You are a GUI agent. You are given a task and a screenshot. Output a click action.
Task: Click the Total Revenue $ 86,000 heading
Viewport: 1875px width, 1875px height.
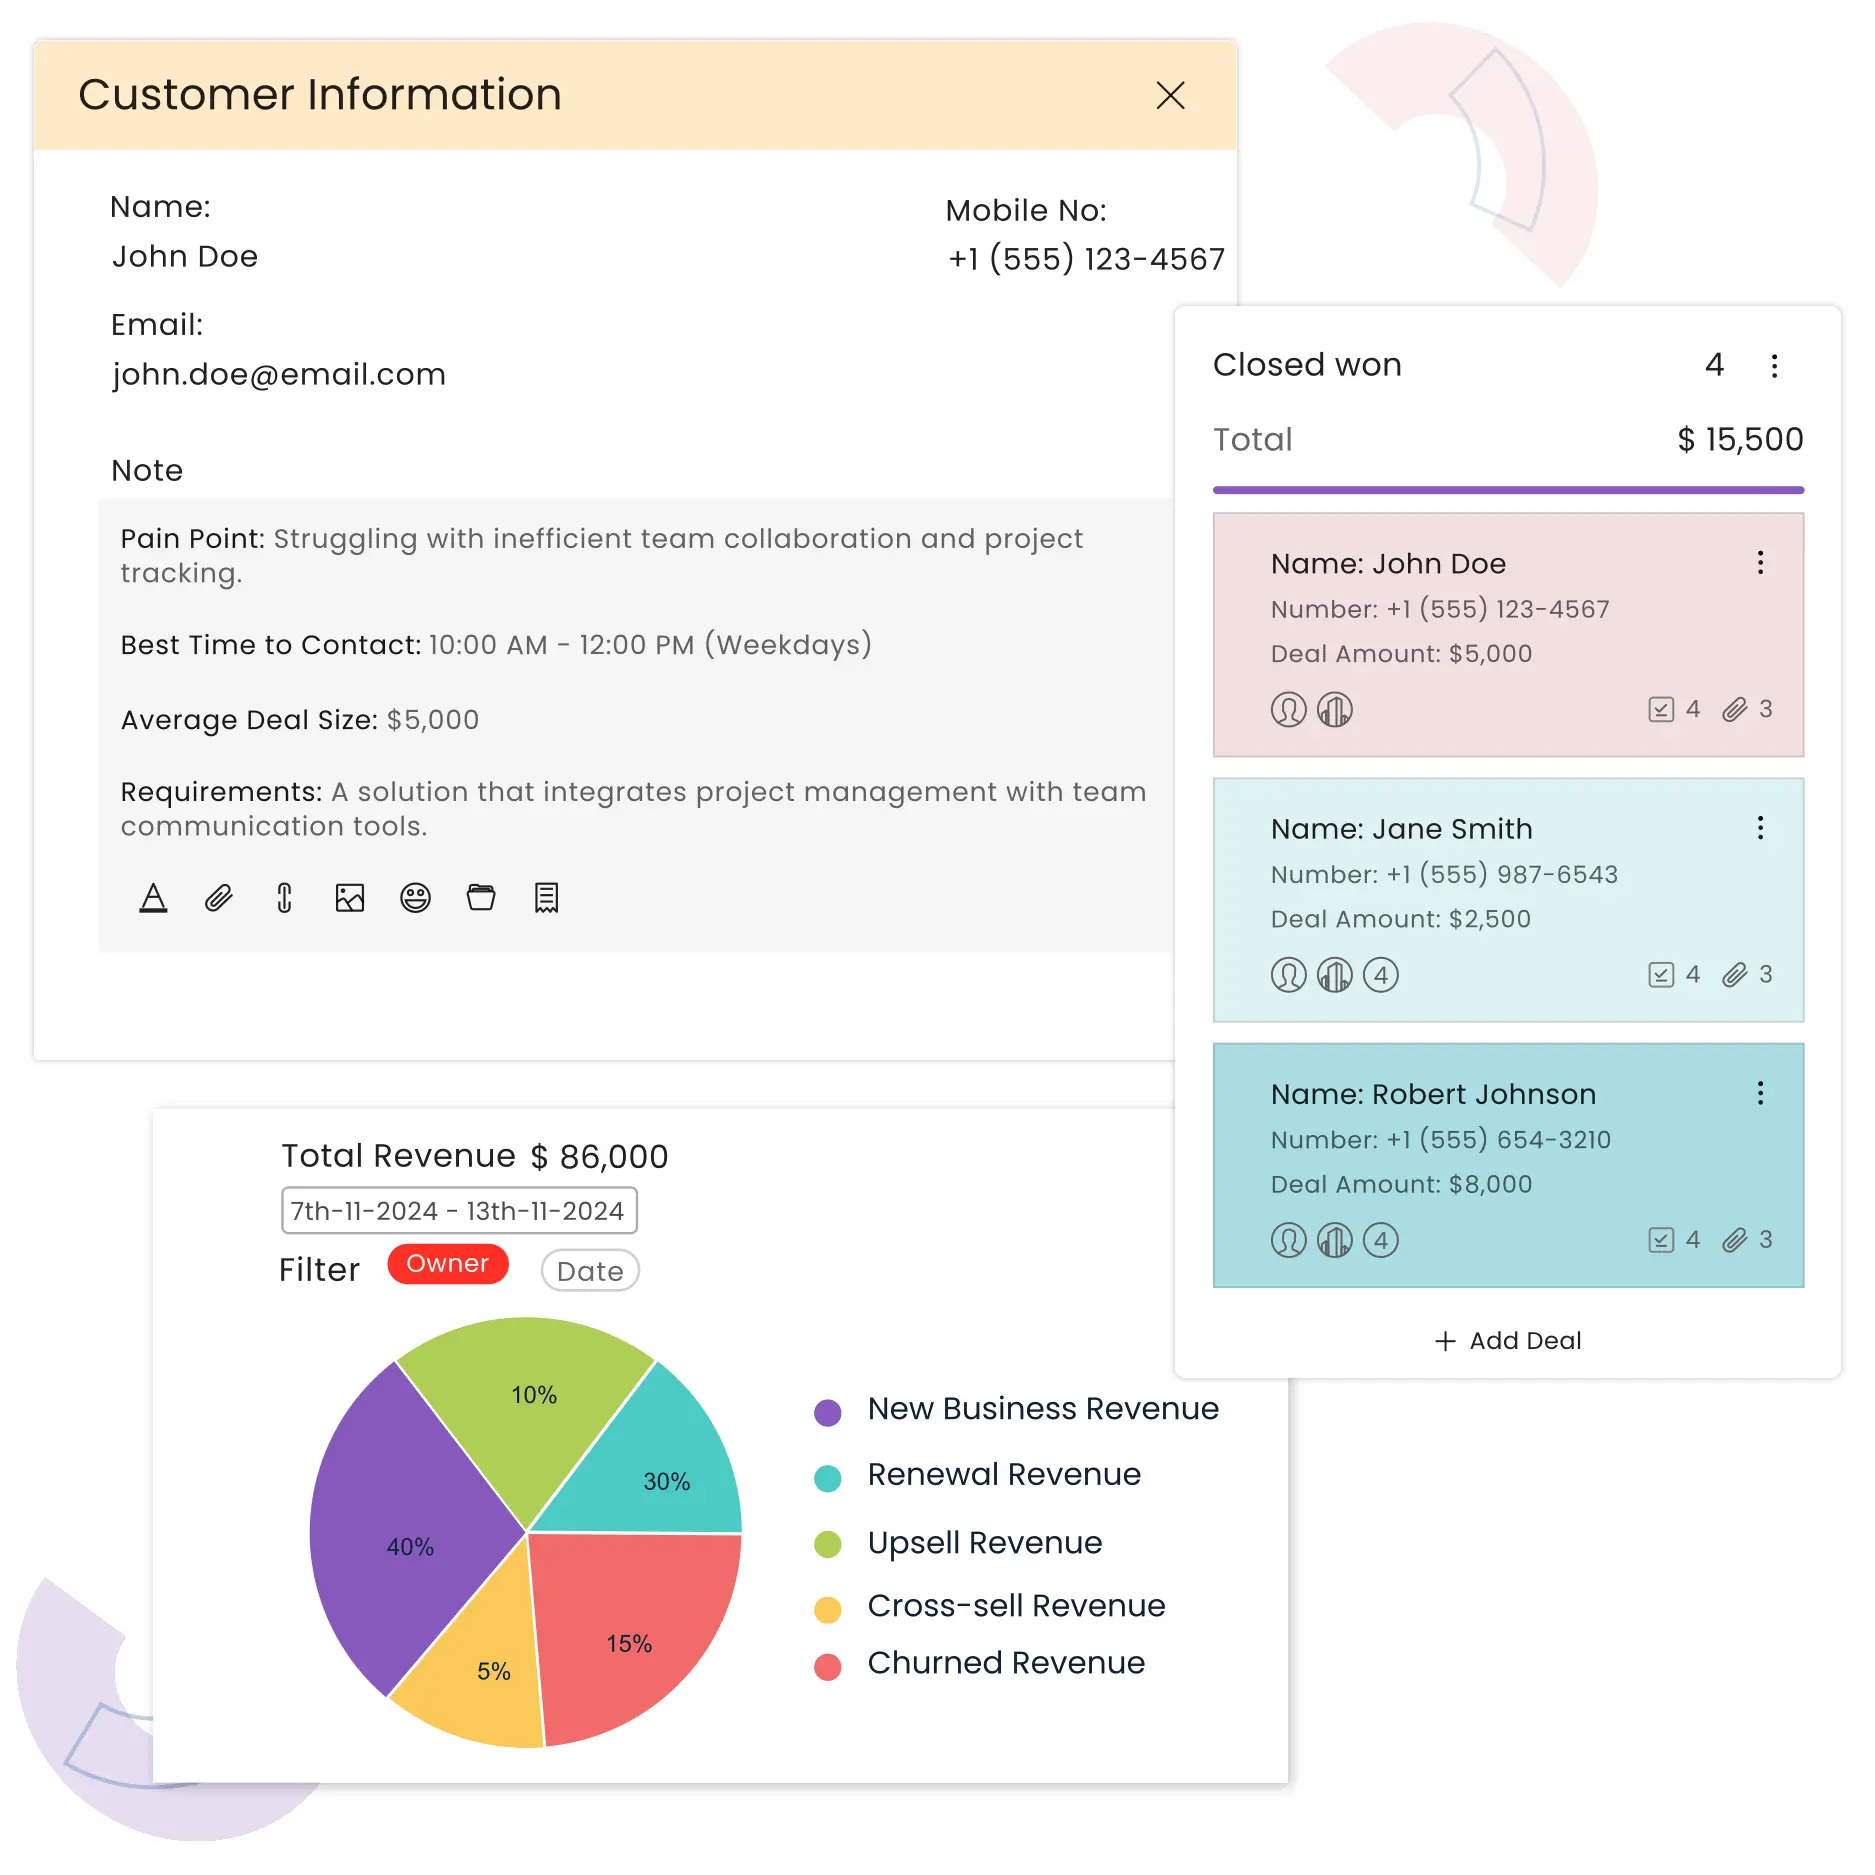(474, 1156)
